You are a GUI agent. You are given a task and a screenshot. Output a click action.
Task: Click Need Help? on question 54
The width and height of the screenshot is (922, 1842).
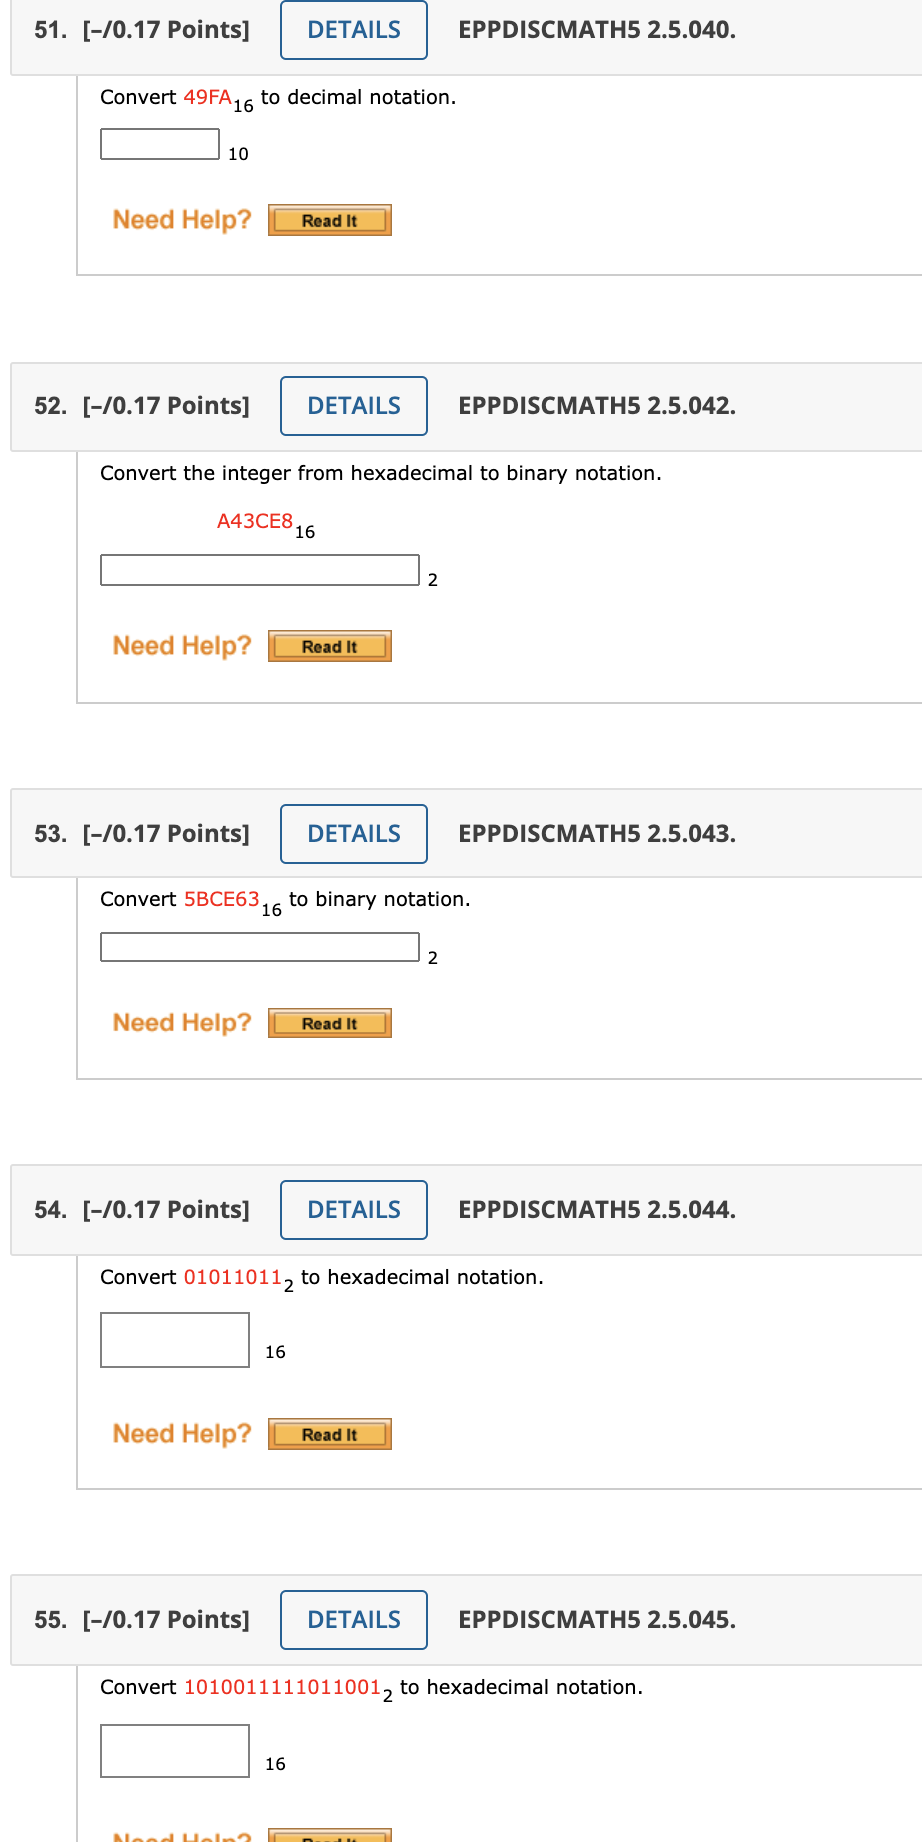pos(181,1432)
